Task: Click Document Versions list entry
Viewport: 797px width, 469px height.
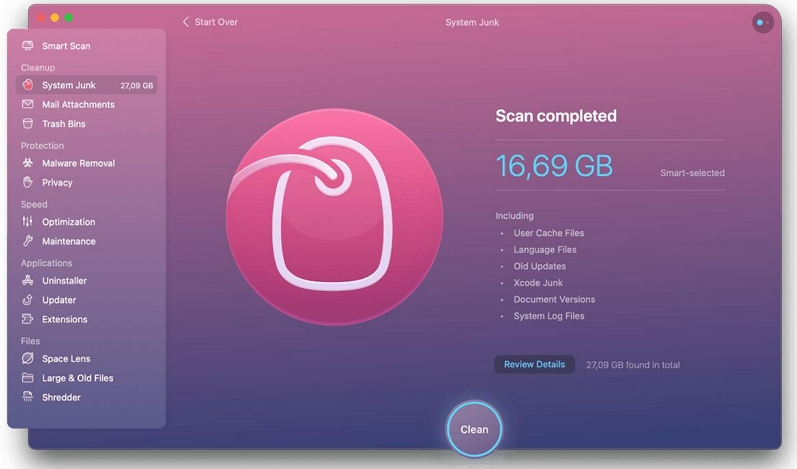Action: click(x=554, y=299)
